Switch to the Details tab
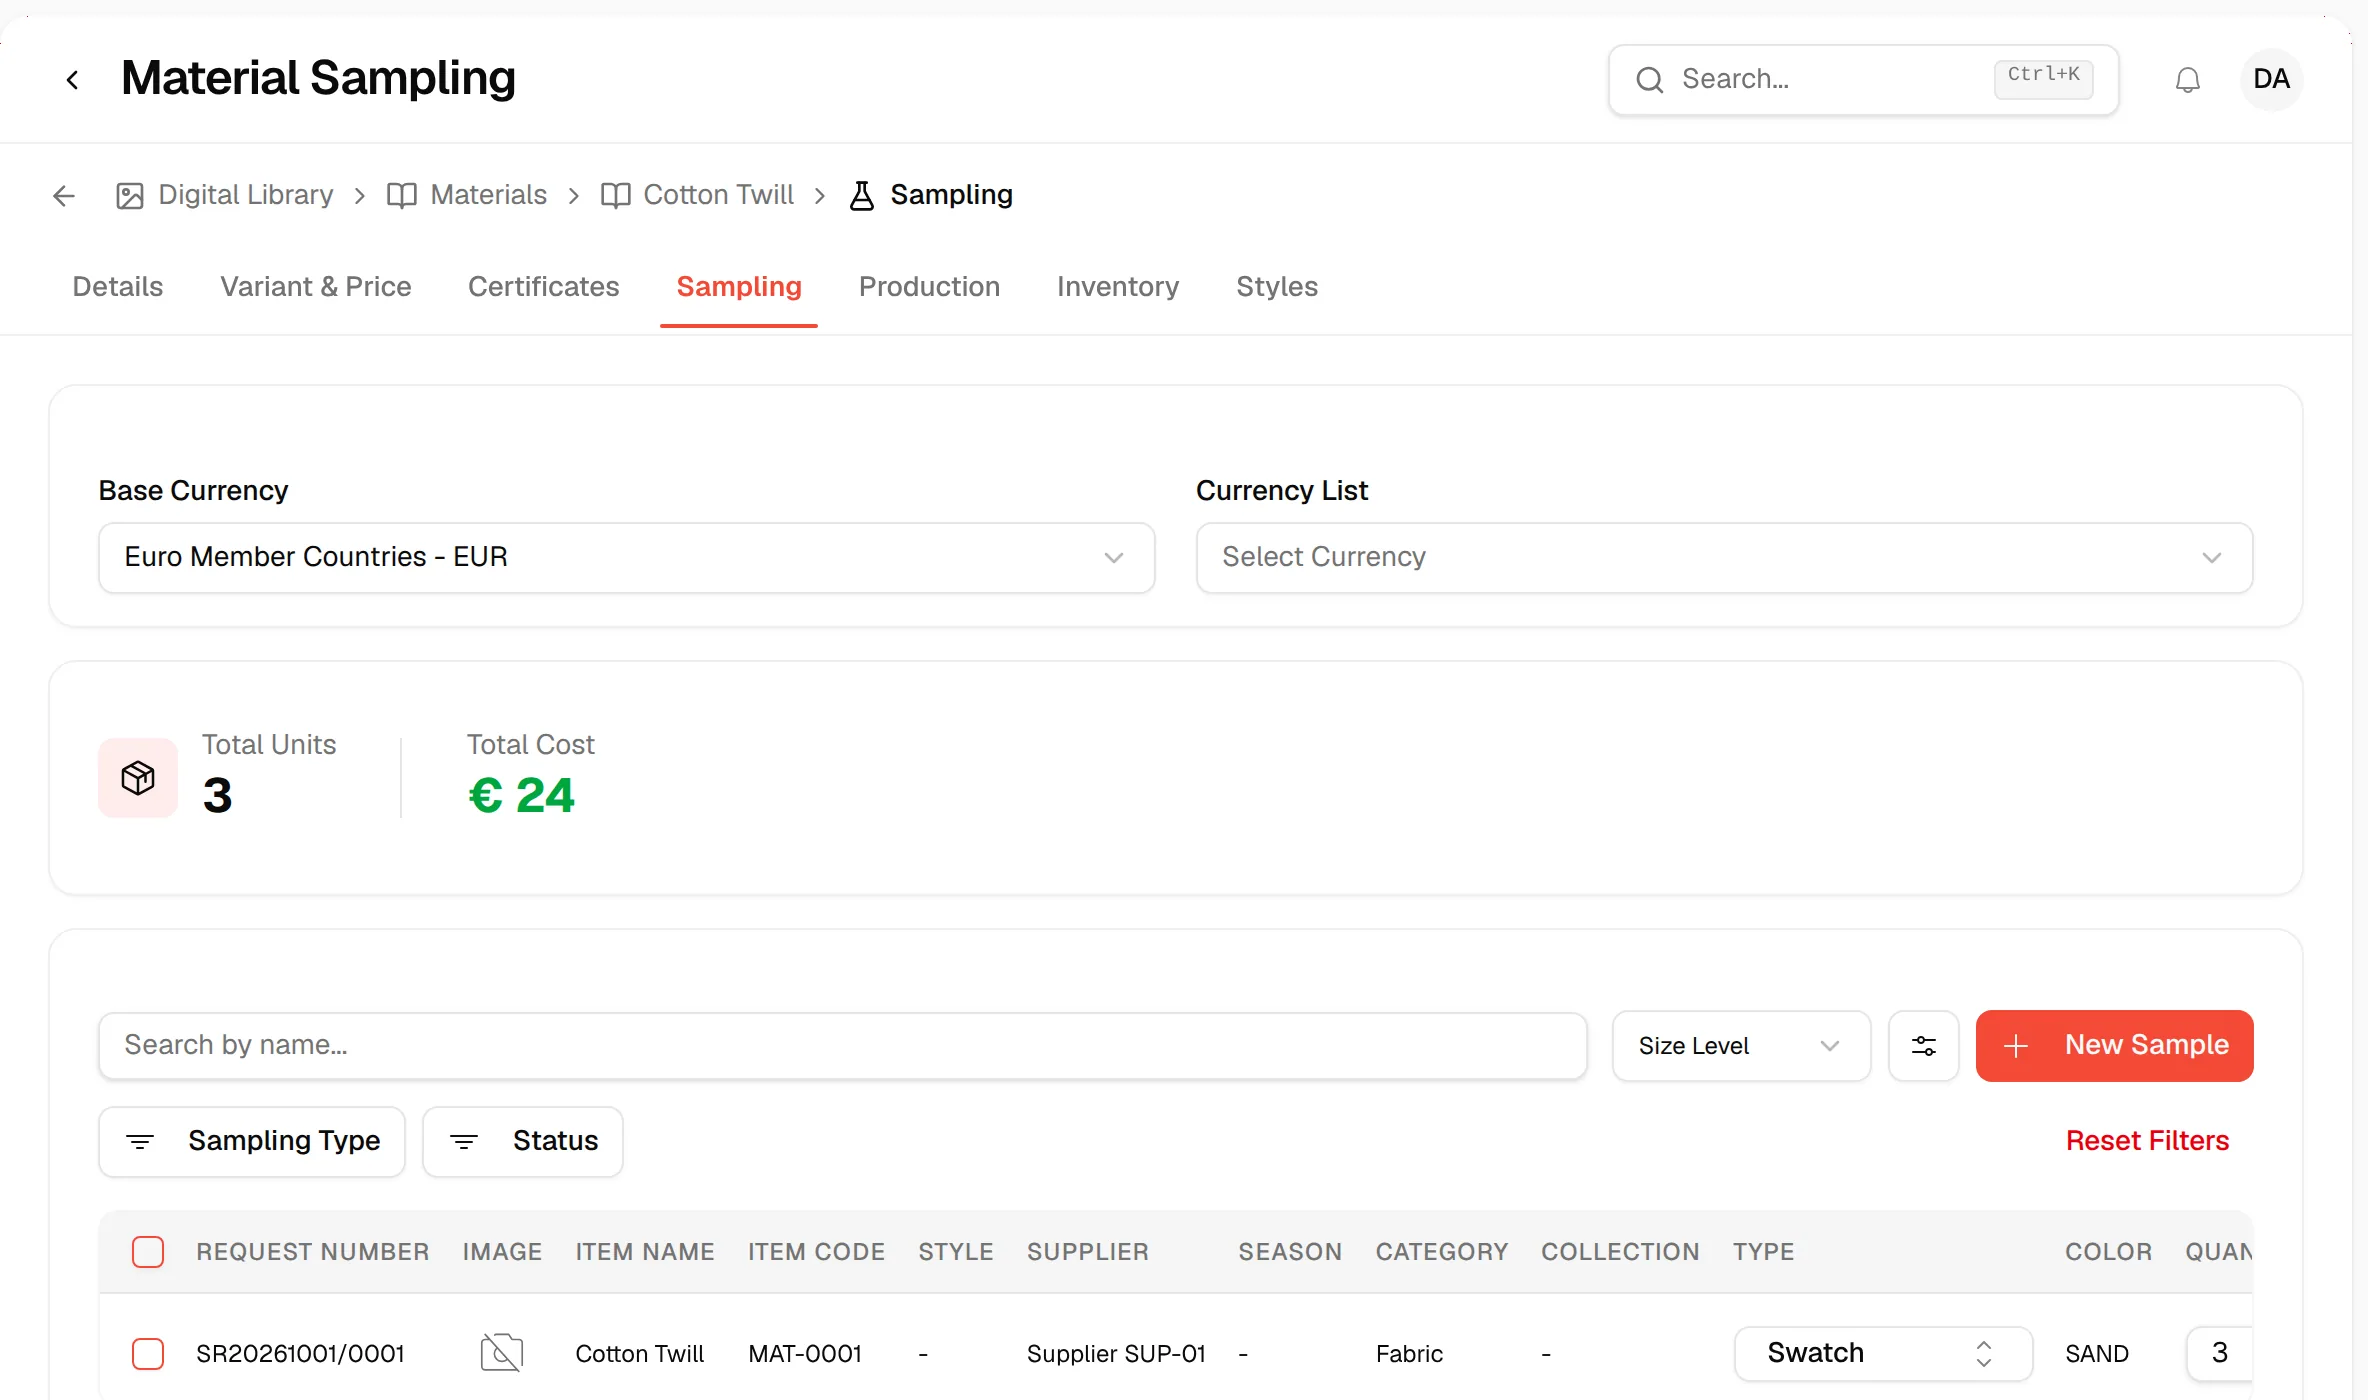Viewport: 2368px width, 1400px height. tap(118, 287)
